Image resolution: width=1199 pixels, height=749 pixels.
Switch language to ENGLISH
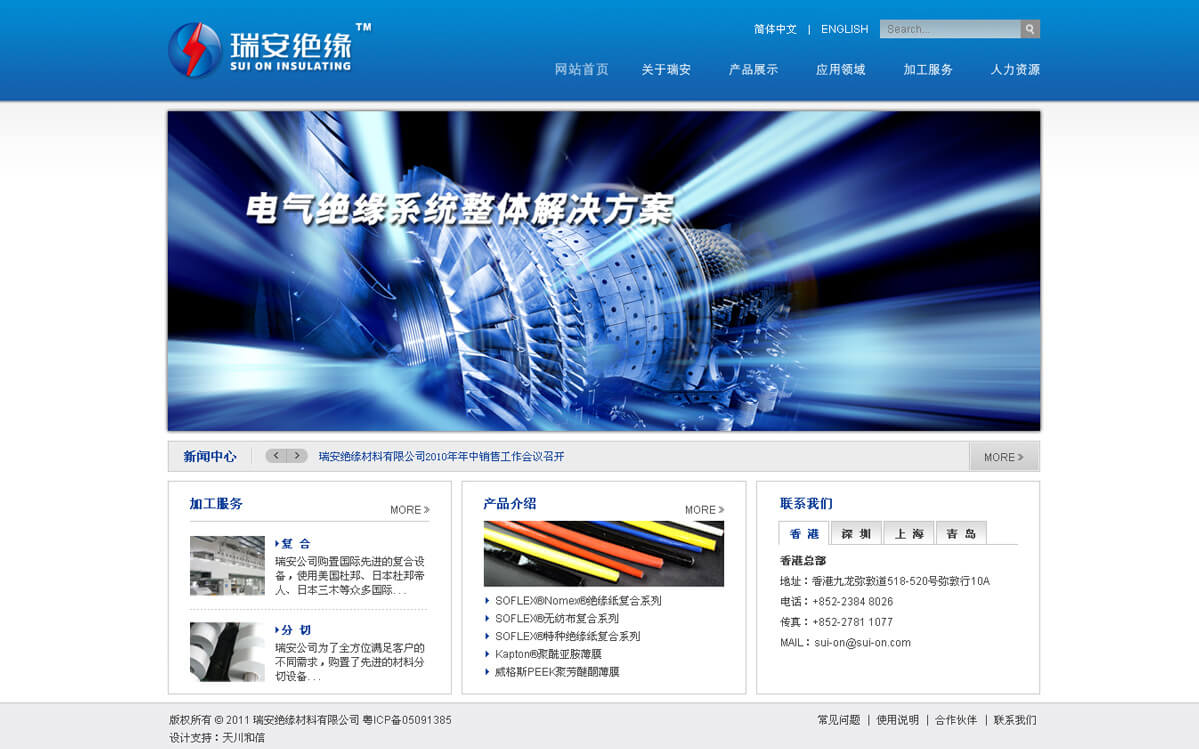pyautogui.click(x=844, y=29)
